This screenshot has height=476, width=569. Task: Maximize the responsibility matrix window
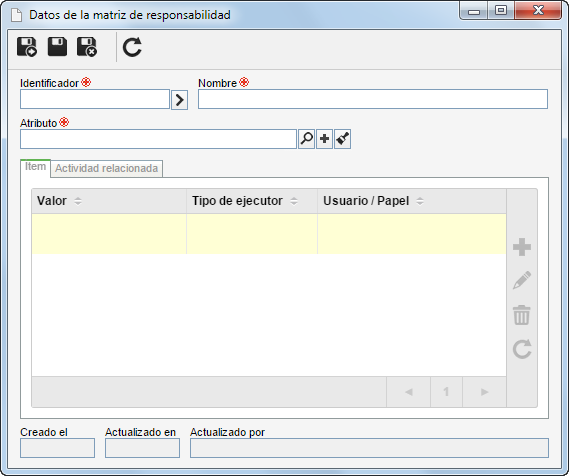coord(501,10)
